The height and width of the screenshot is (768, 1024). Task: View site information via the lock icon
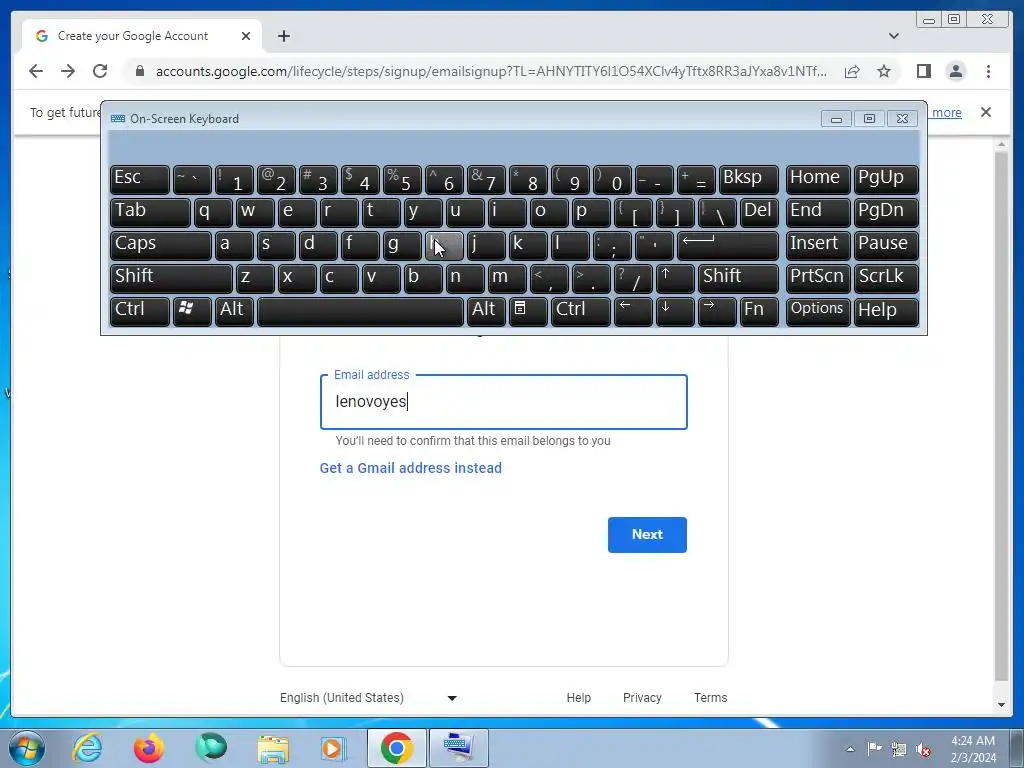pos(139,71)
